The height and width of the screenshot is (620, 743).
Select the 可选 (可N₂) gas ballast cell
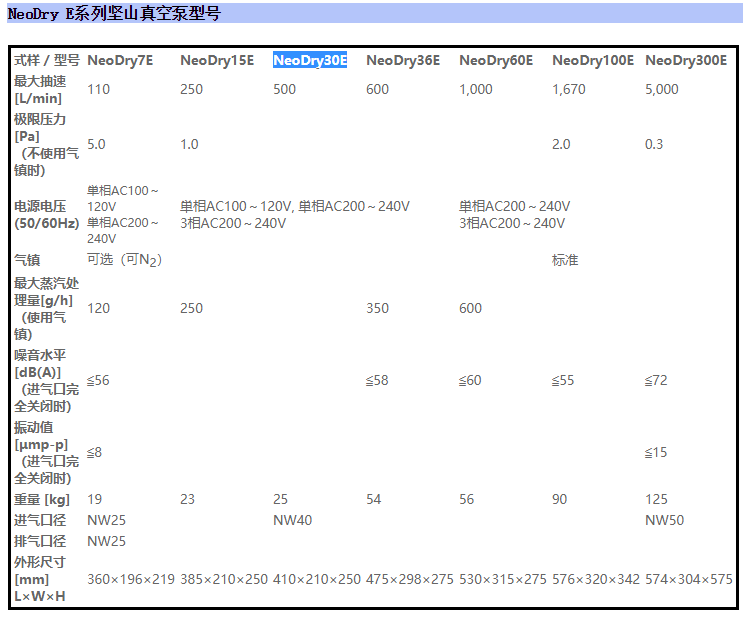[x=125, y=260]
